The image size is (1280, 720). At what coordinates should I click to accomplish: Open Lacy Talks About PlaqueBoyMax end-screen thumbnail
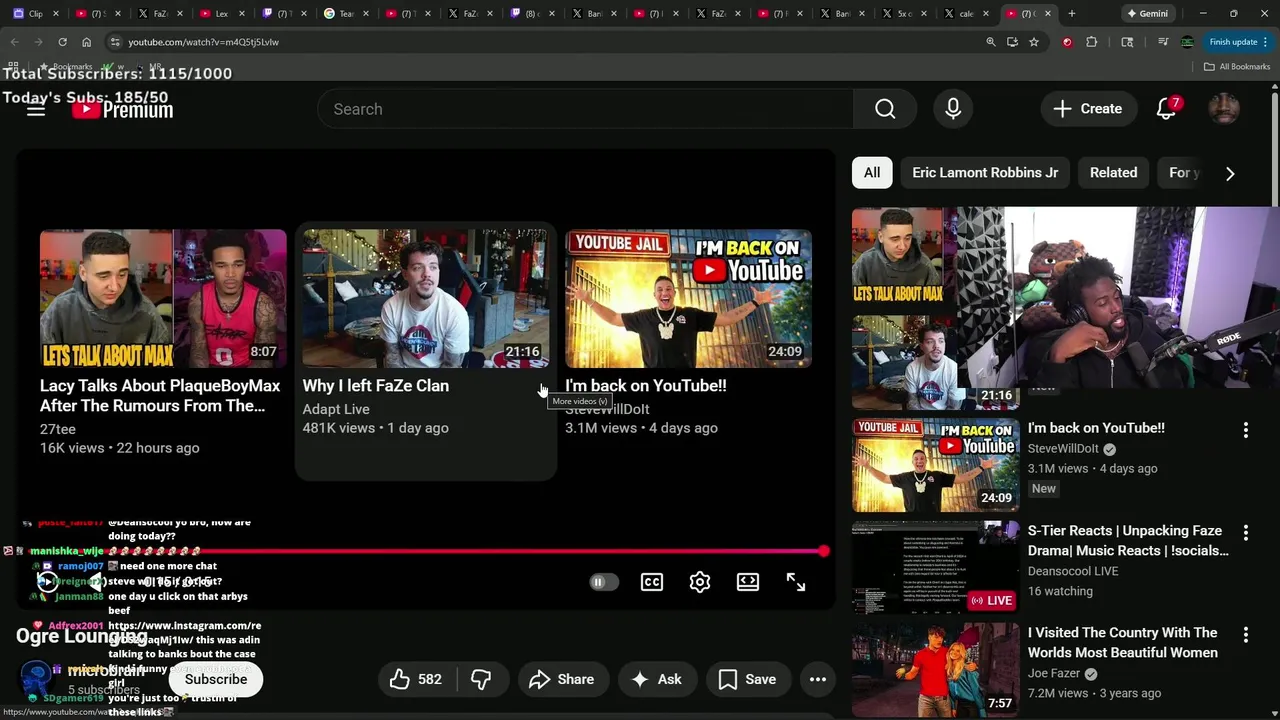163,299
